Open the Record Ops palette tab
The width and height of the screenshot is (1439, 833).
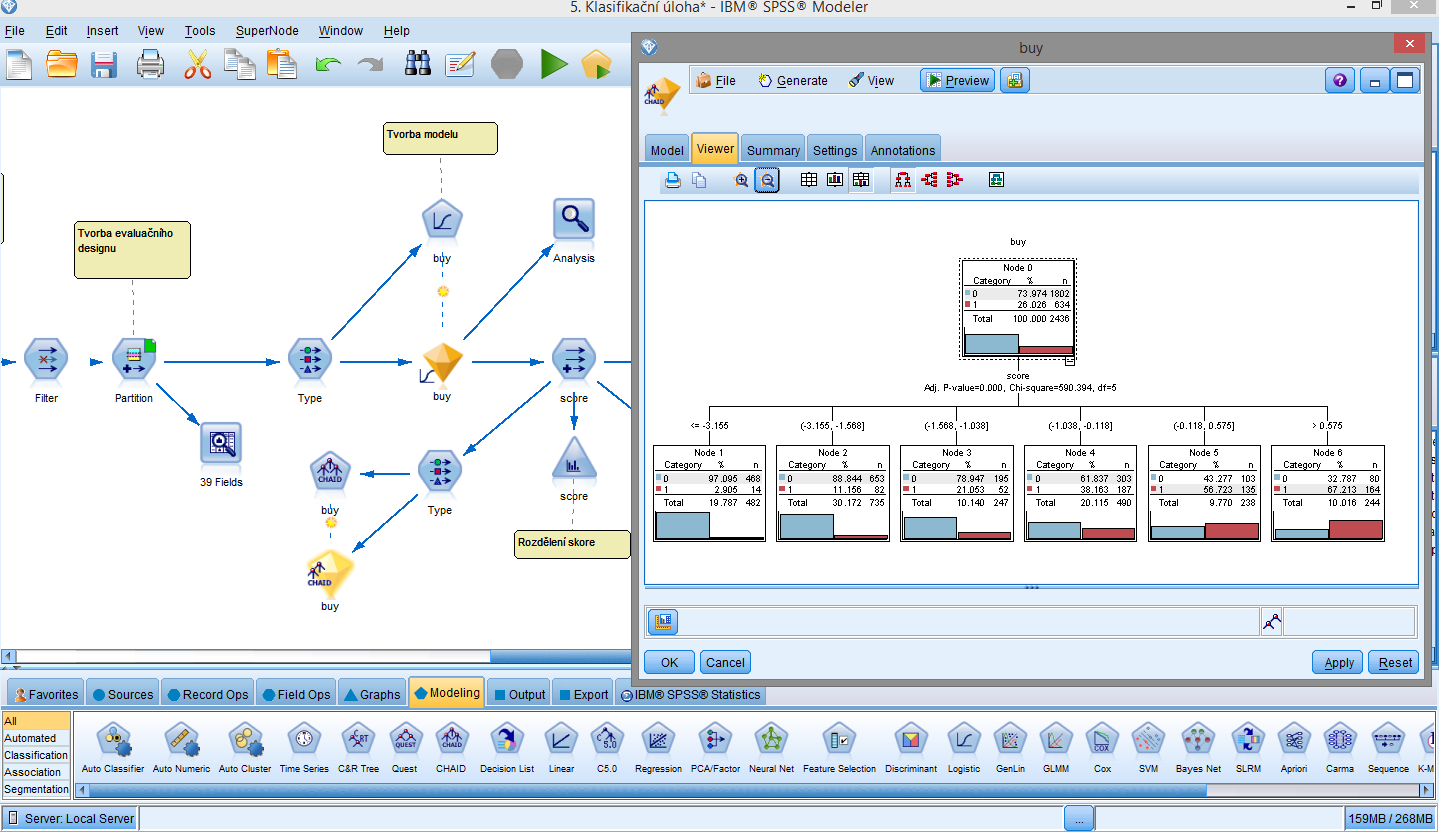[x=207, y=694]
